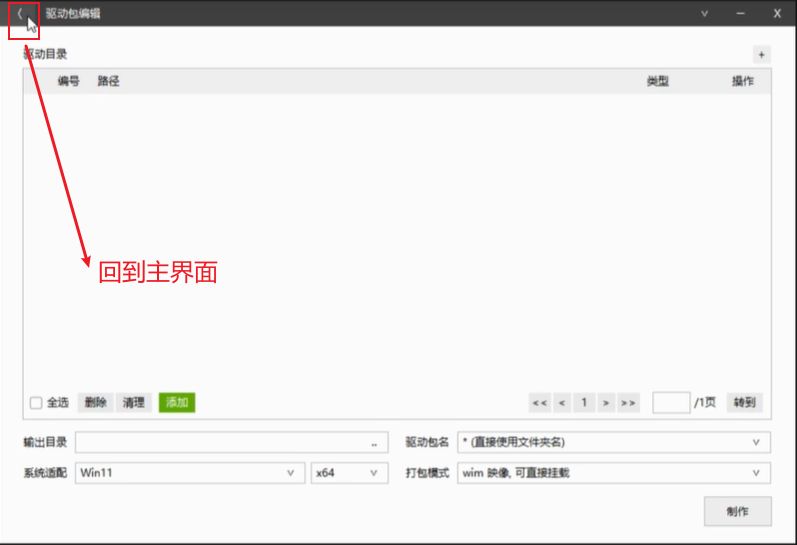Screen dimensions: 797x545
Task: Jump to last page with >> button
Action: (628, 403)
